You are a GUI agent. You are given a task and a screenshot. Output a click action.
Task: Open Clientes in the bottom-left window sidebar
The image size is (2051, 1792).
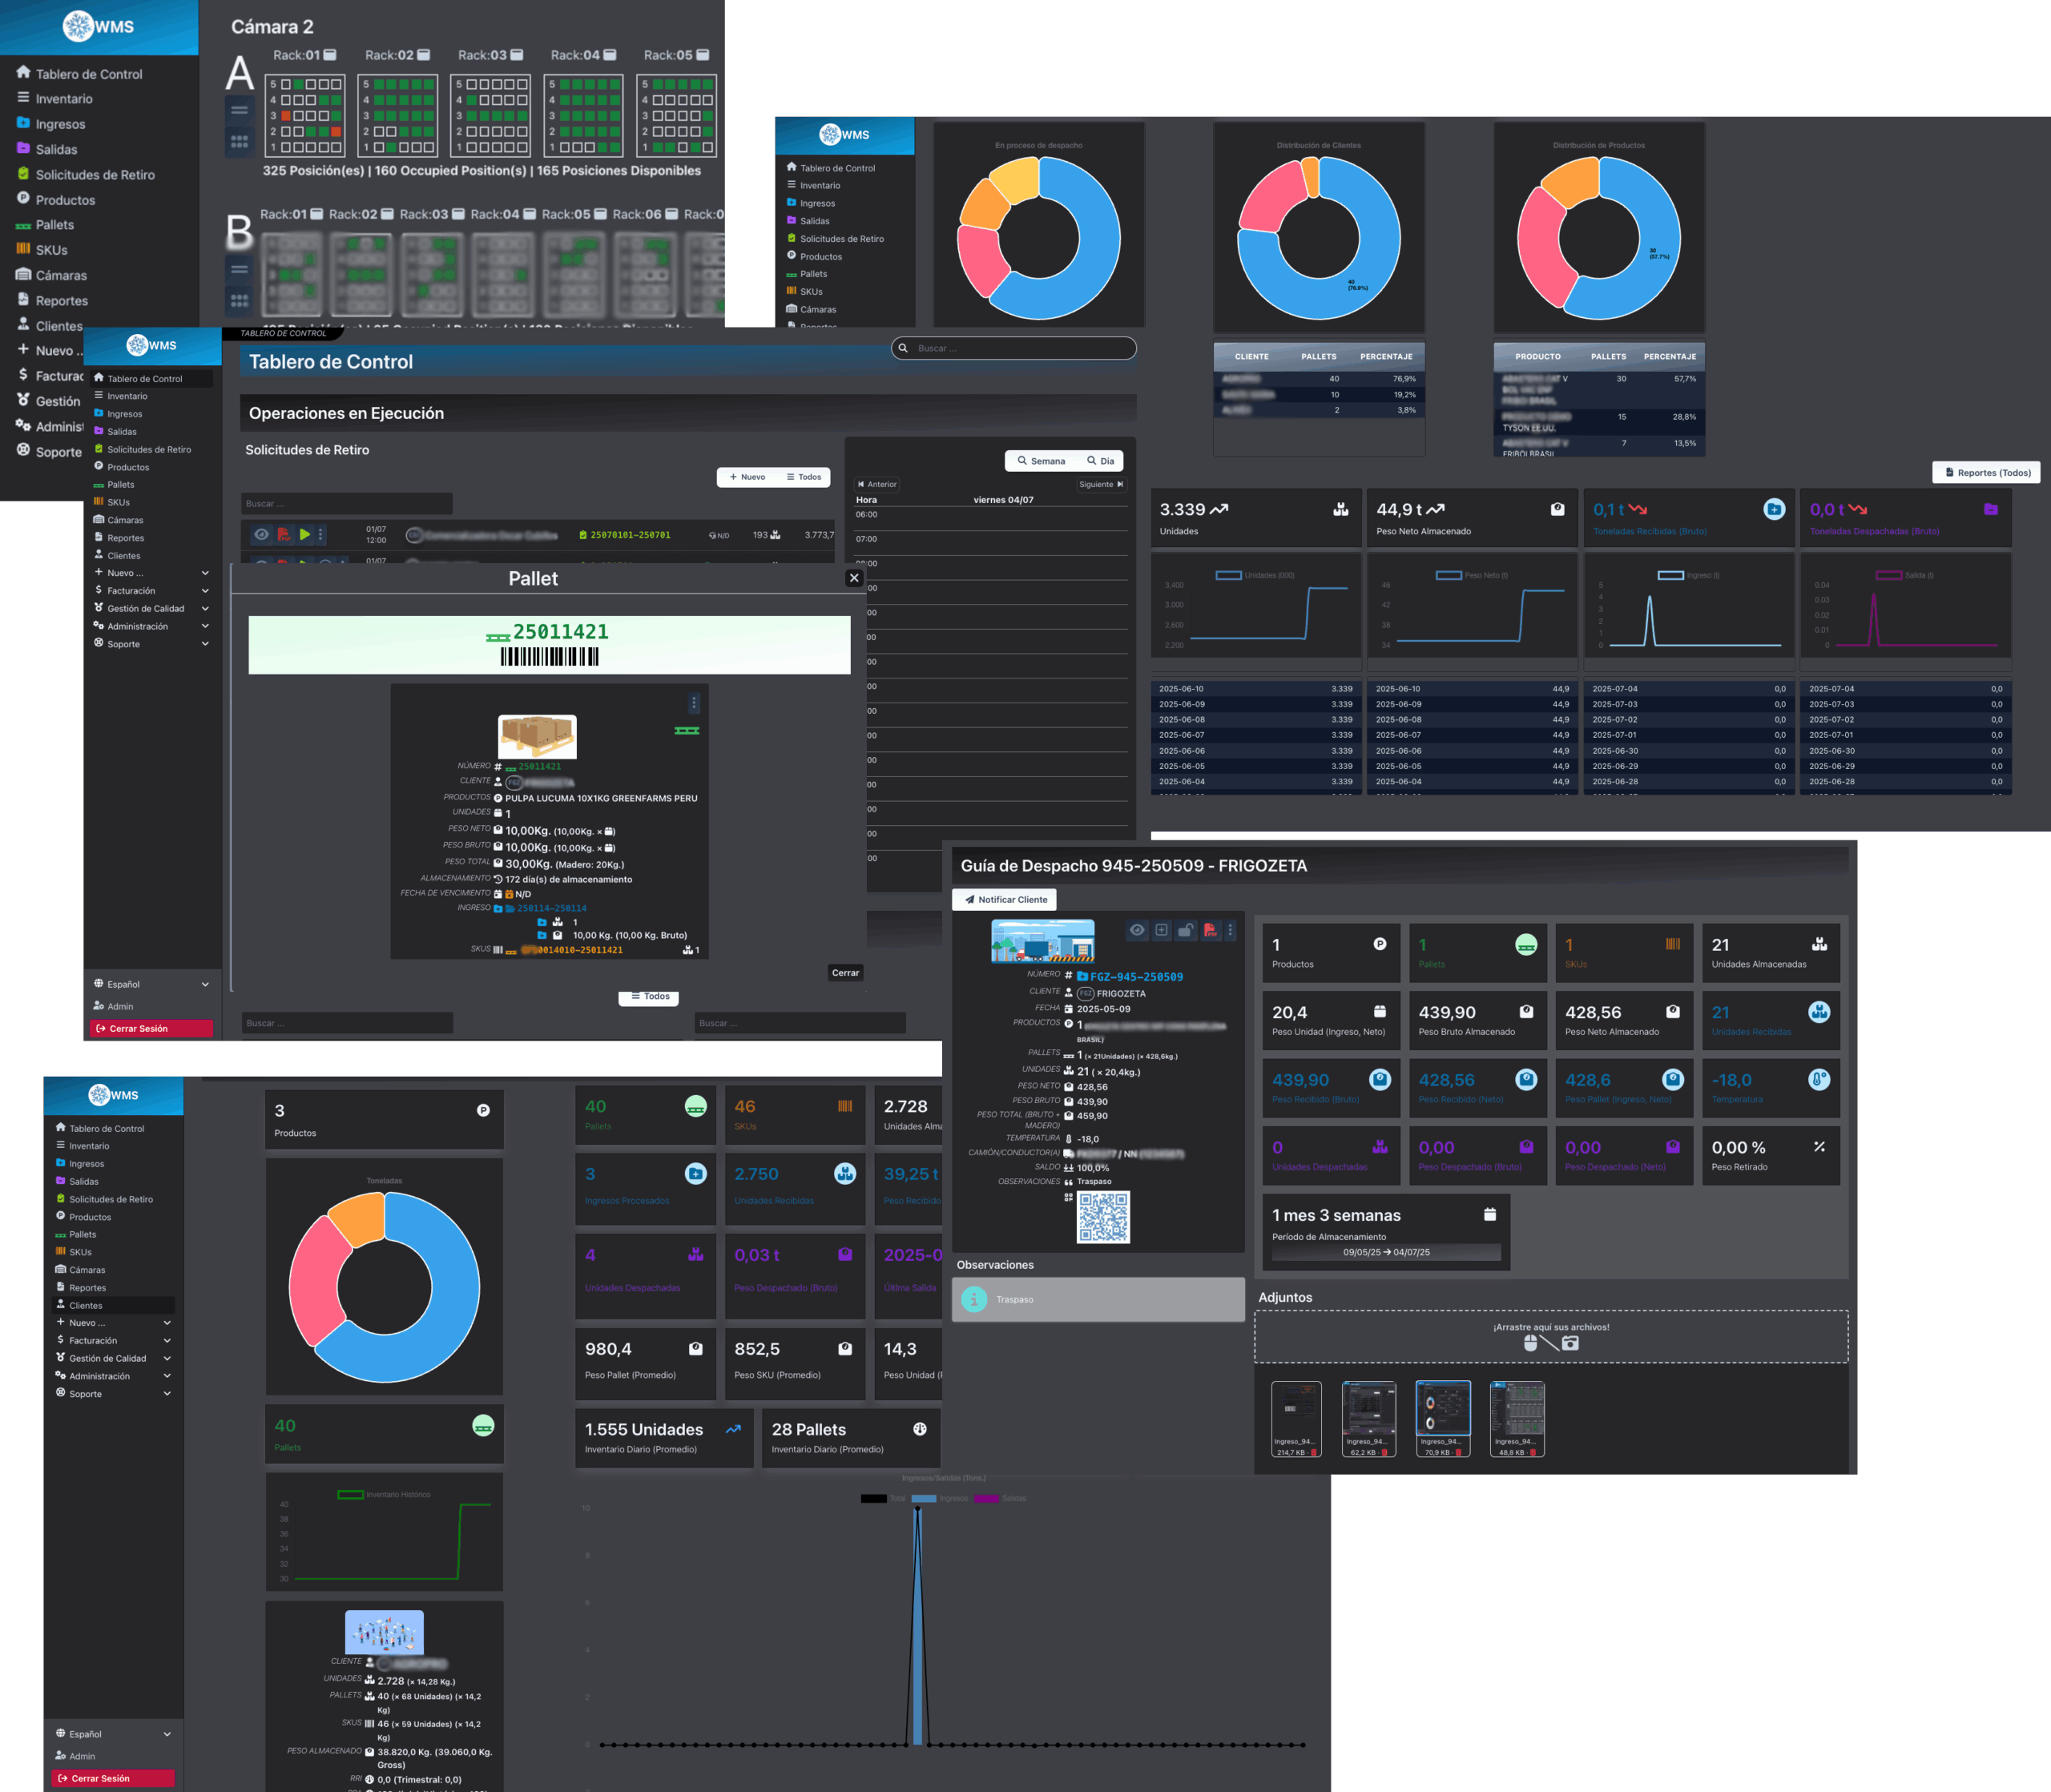point(114,1305)
